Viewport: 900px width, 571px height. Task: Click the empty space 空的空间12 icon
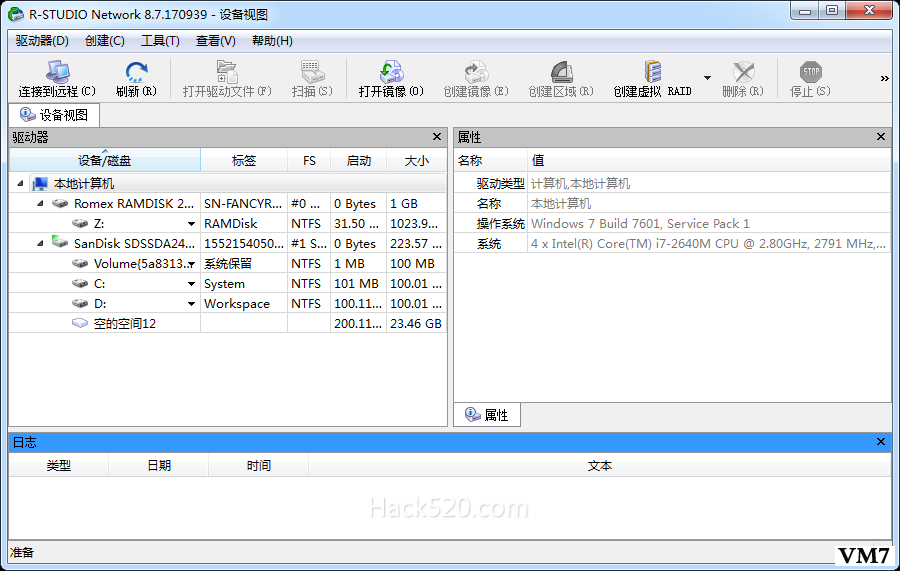pos(80,323)
